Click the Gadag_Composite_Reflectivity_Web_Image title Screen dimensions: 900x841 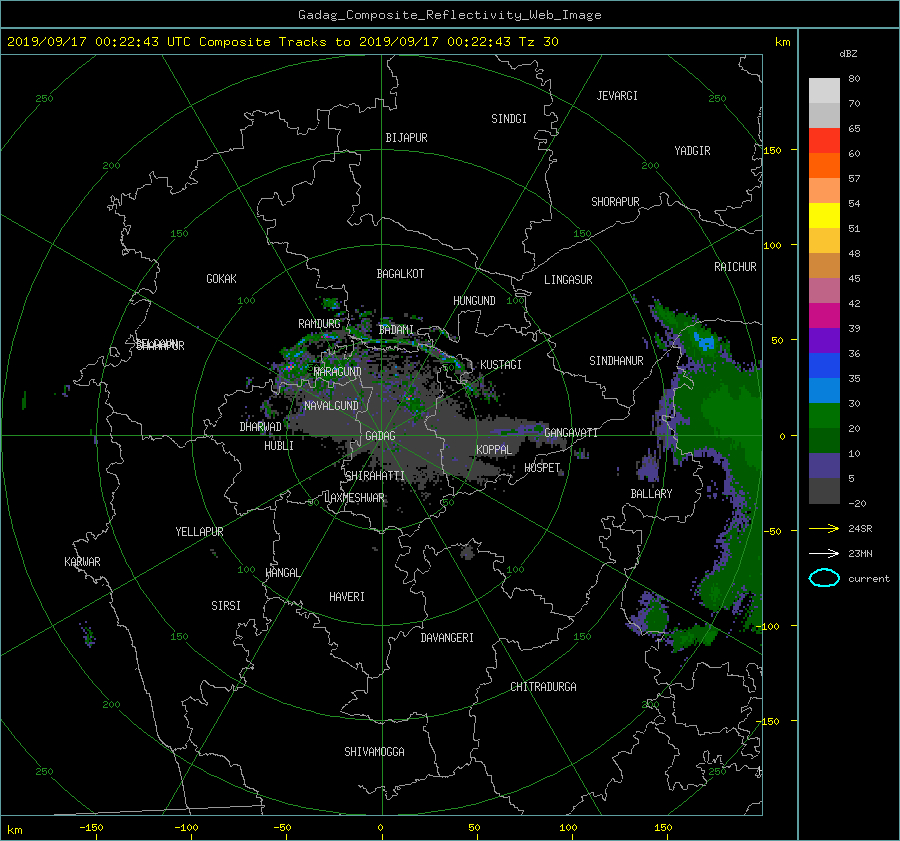pyautogui.click(x=449, y=15)
